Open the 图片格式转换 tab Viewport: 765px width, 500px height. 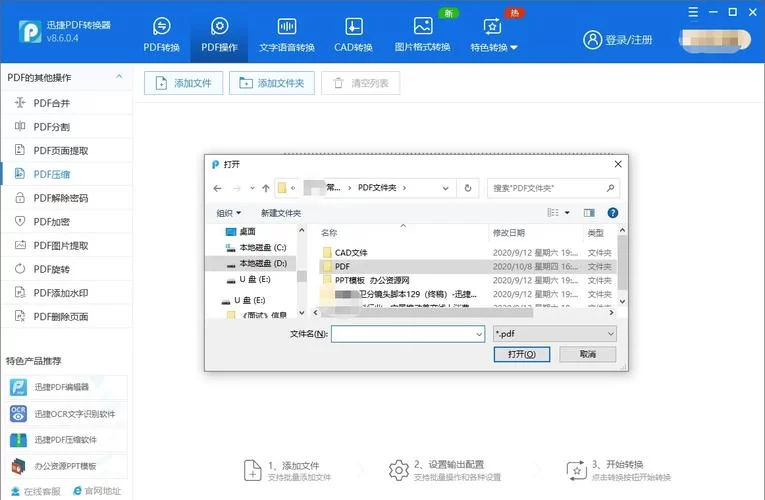coord(423,34)
